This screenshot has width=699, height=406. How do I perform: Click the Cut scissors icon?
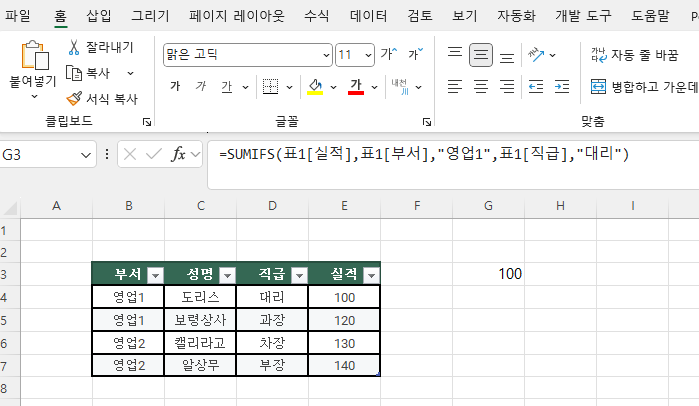(x=74, y=47)
